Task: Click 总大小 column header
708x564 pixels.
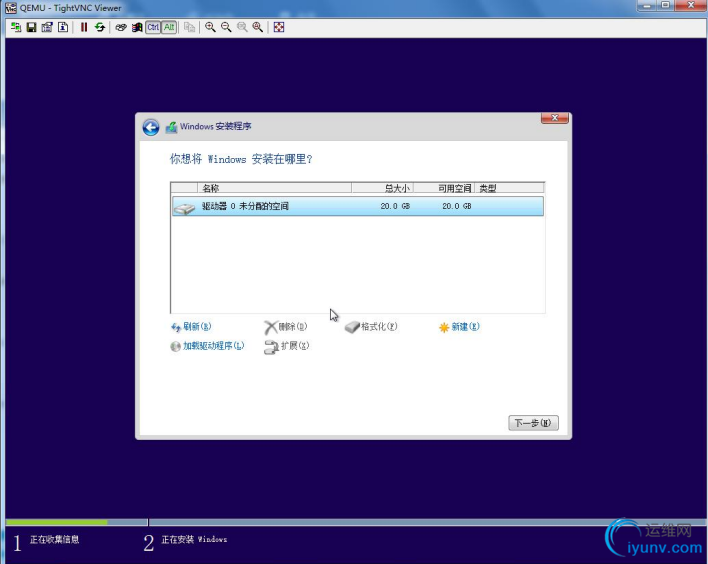Action: (x=382, y=188)
